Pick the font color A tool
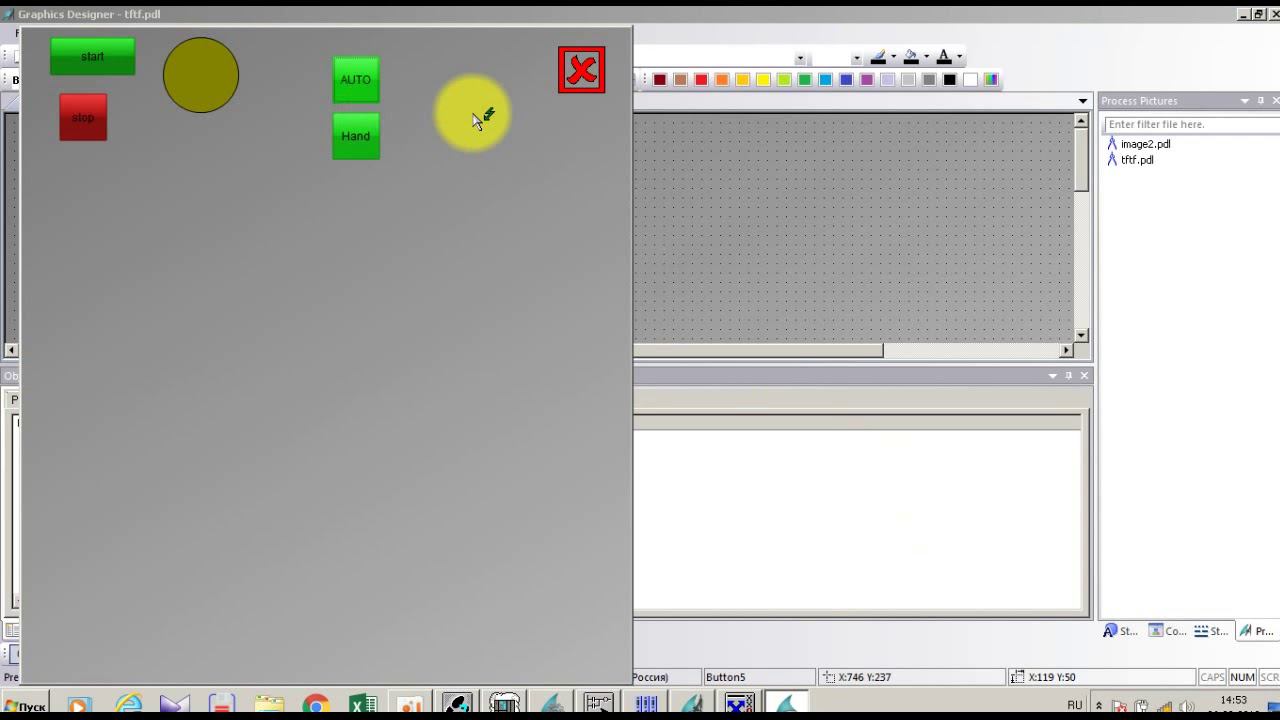The image size is (1280, 720). pos(944,57)
